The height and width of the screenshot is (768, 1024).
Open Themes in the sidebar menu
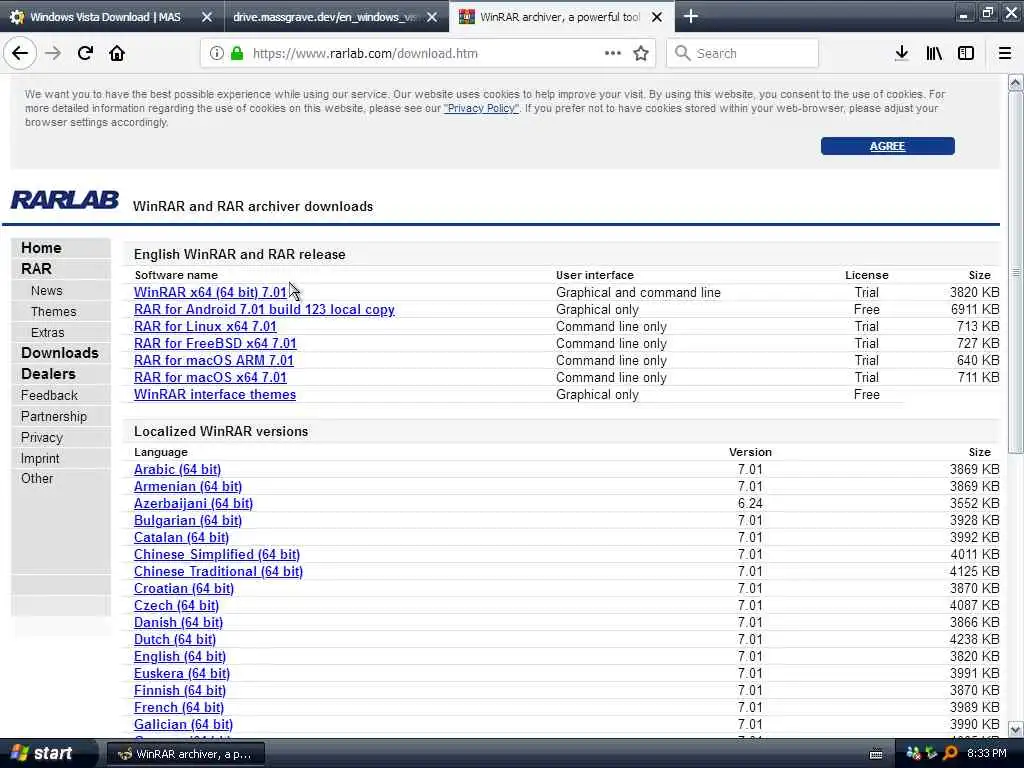pyautogui.click(x=54, y=312)
